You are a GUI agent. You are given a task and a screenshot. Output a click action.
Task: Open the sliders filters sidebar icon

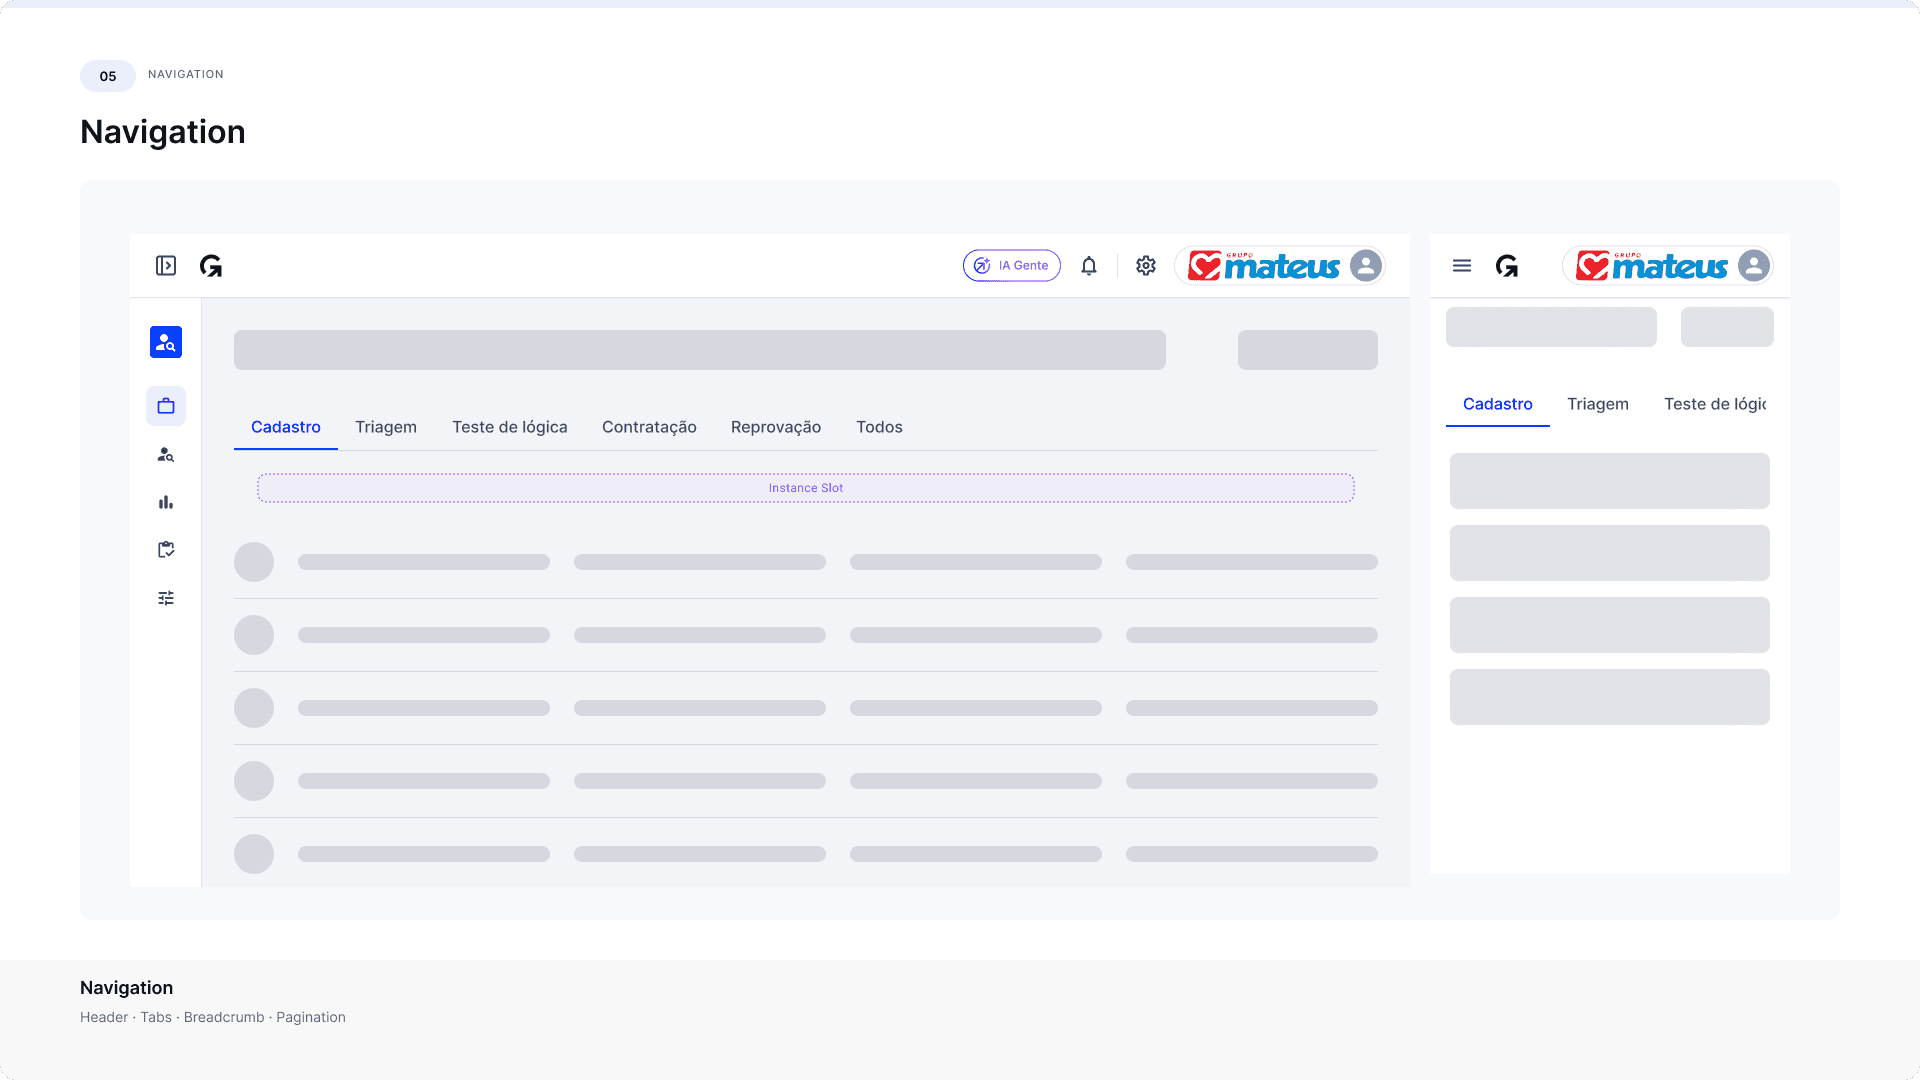point(166,598)
